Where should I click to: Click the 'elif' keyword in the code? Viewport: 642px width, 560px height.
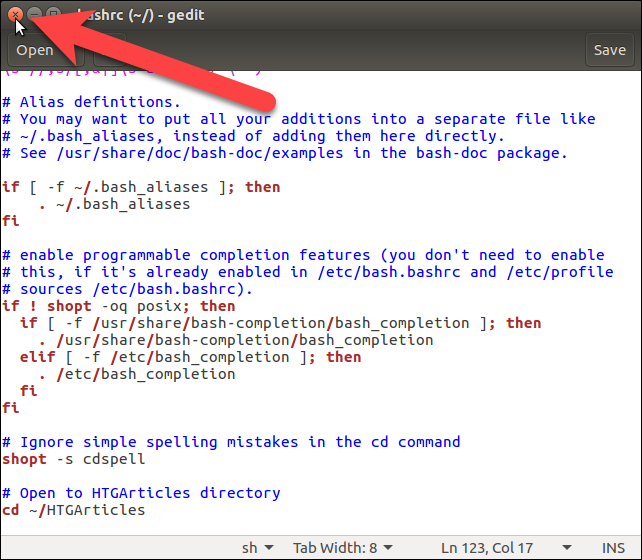point(37,357)
